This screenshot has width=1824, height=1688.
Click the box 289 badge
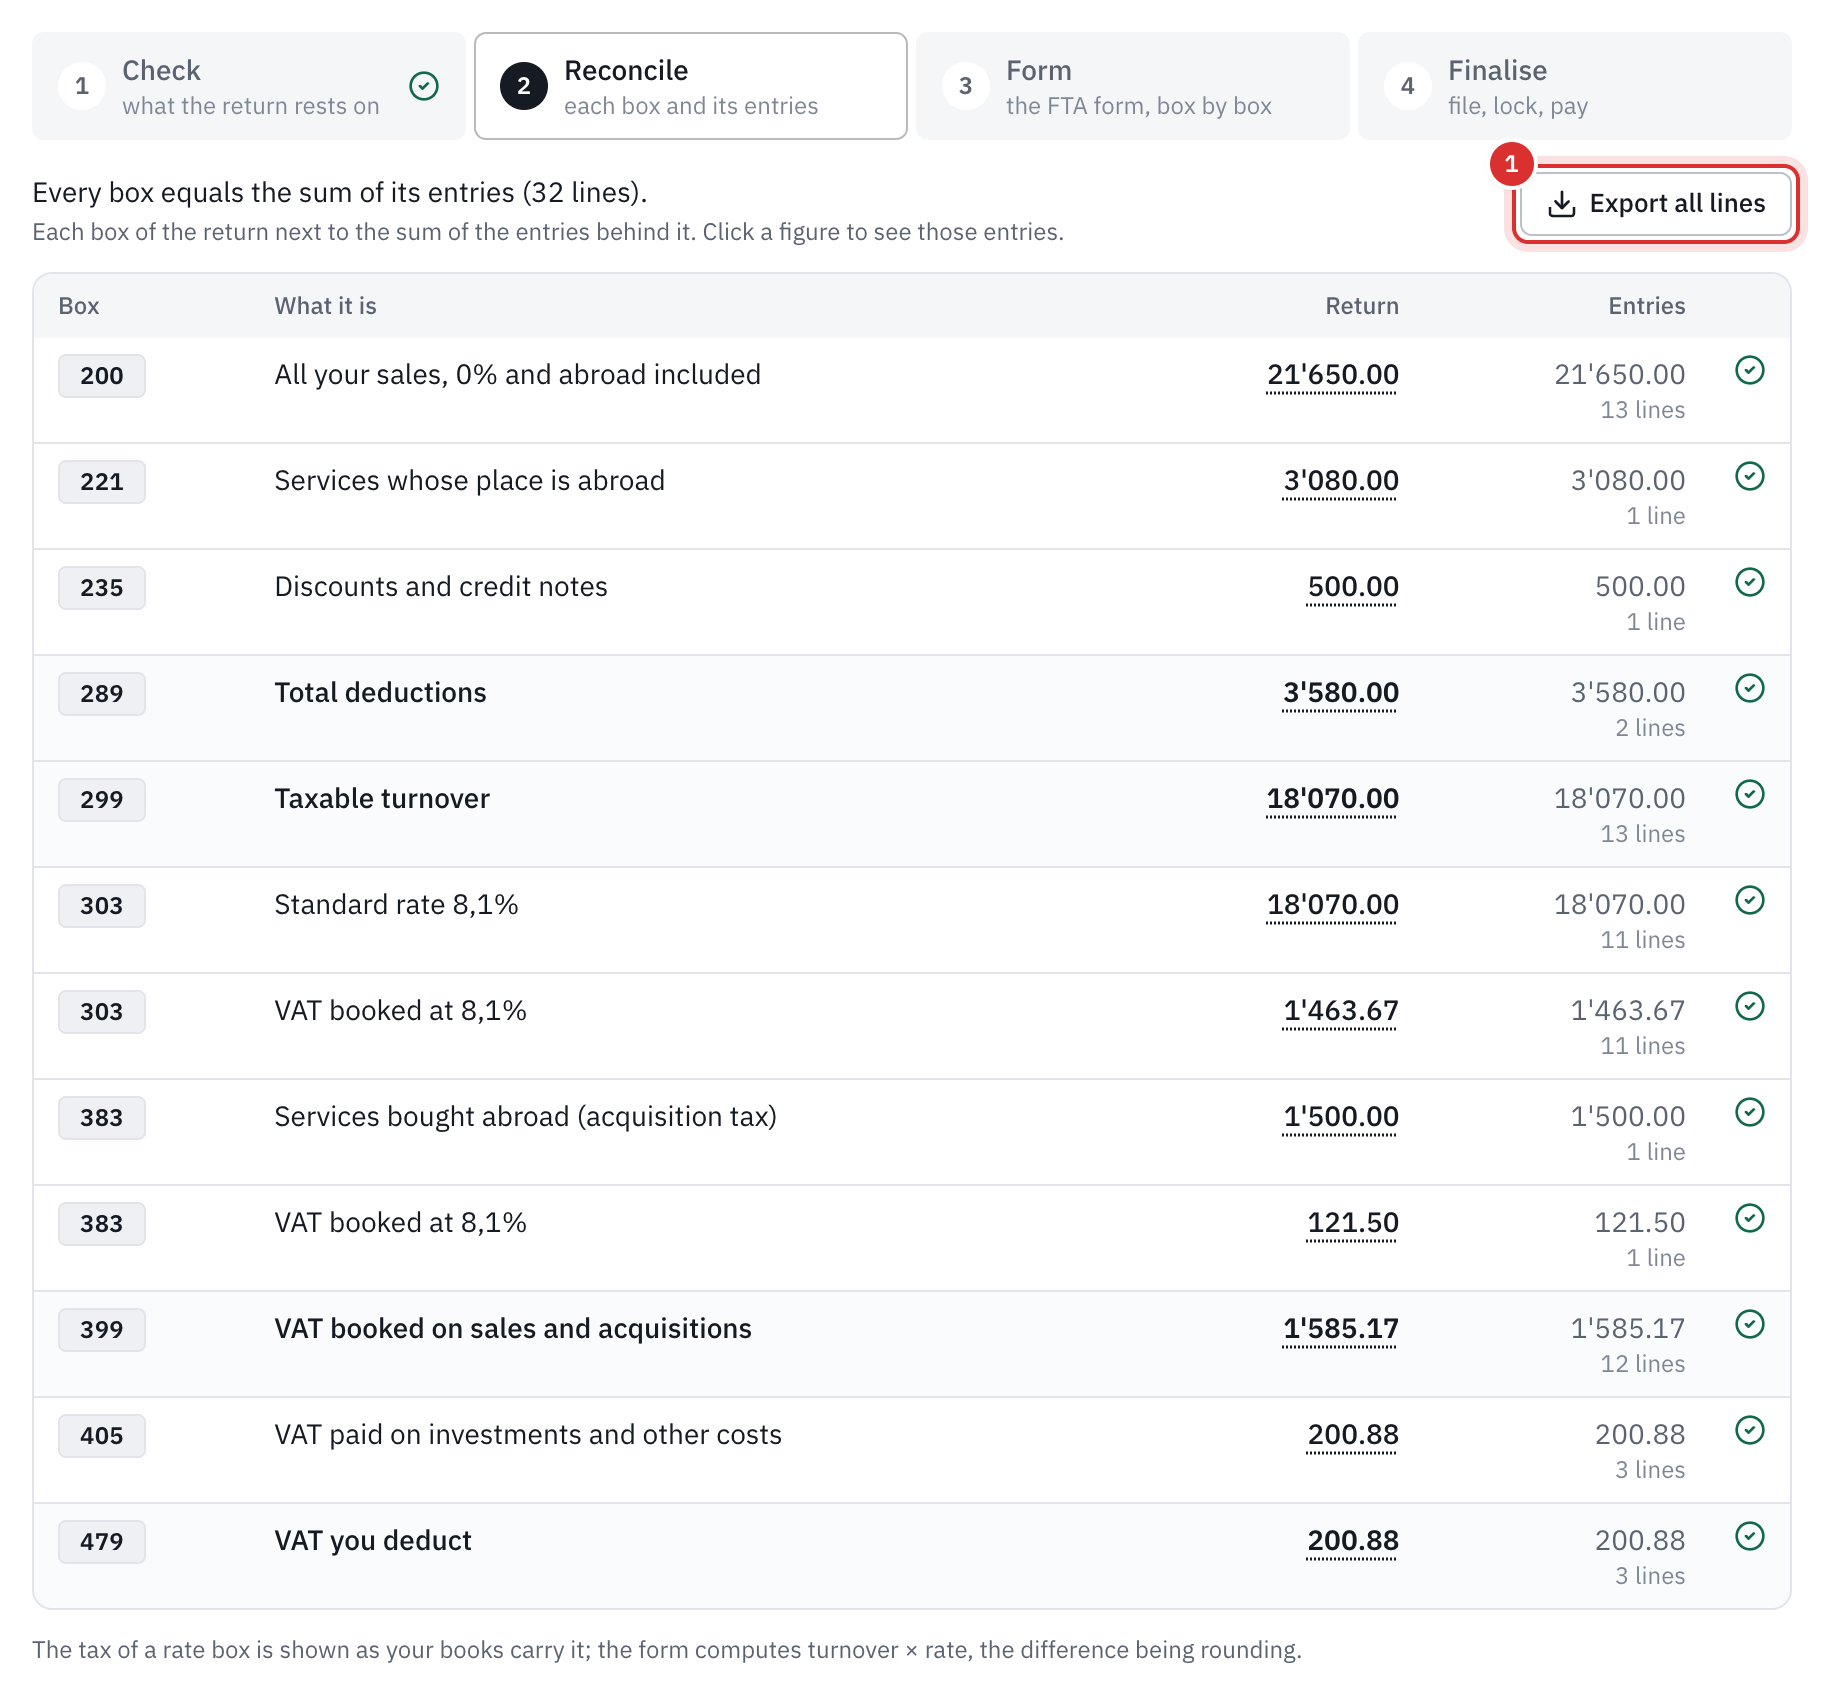(102, 694)
